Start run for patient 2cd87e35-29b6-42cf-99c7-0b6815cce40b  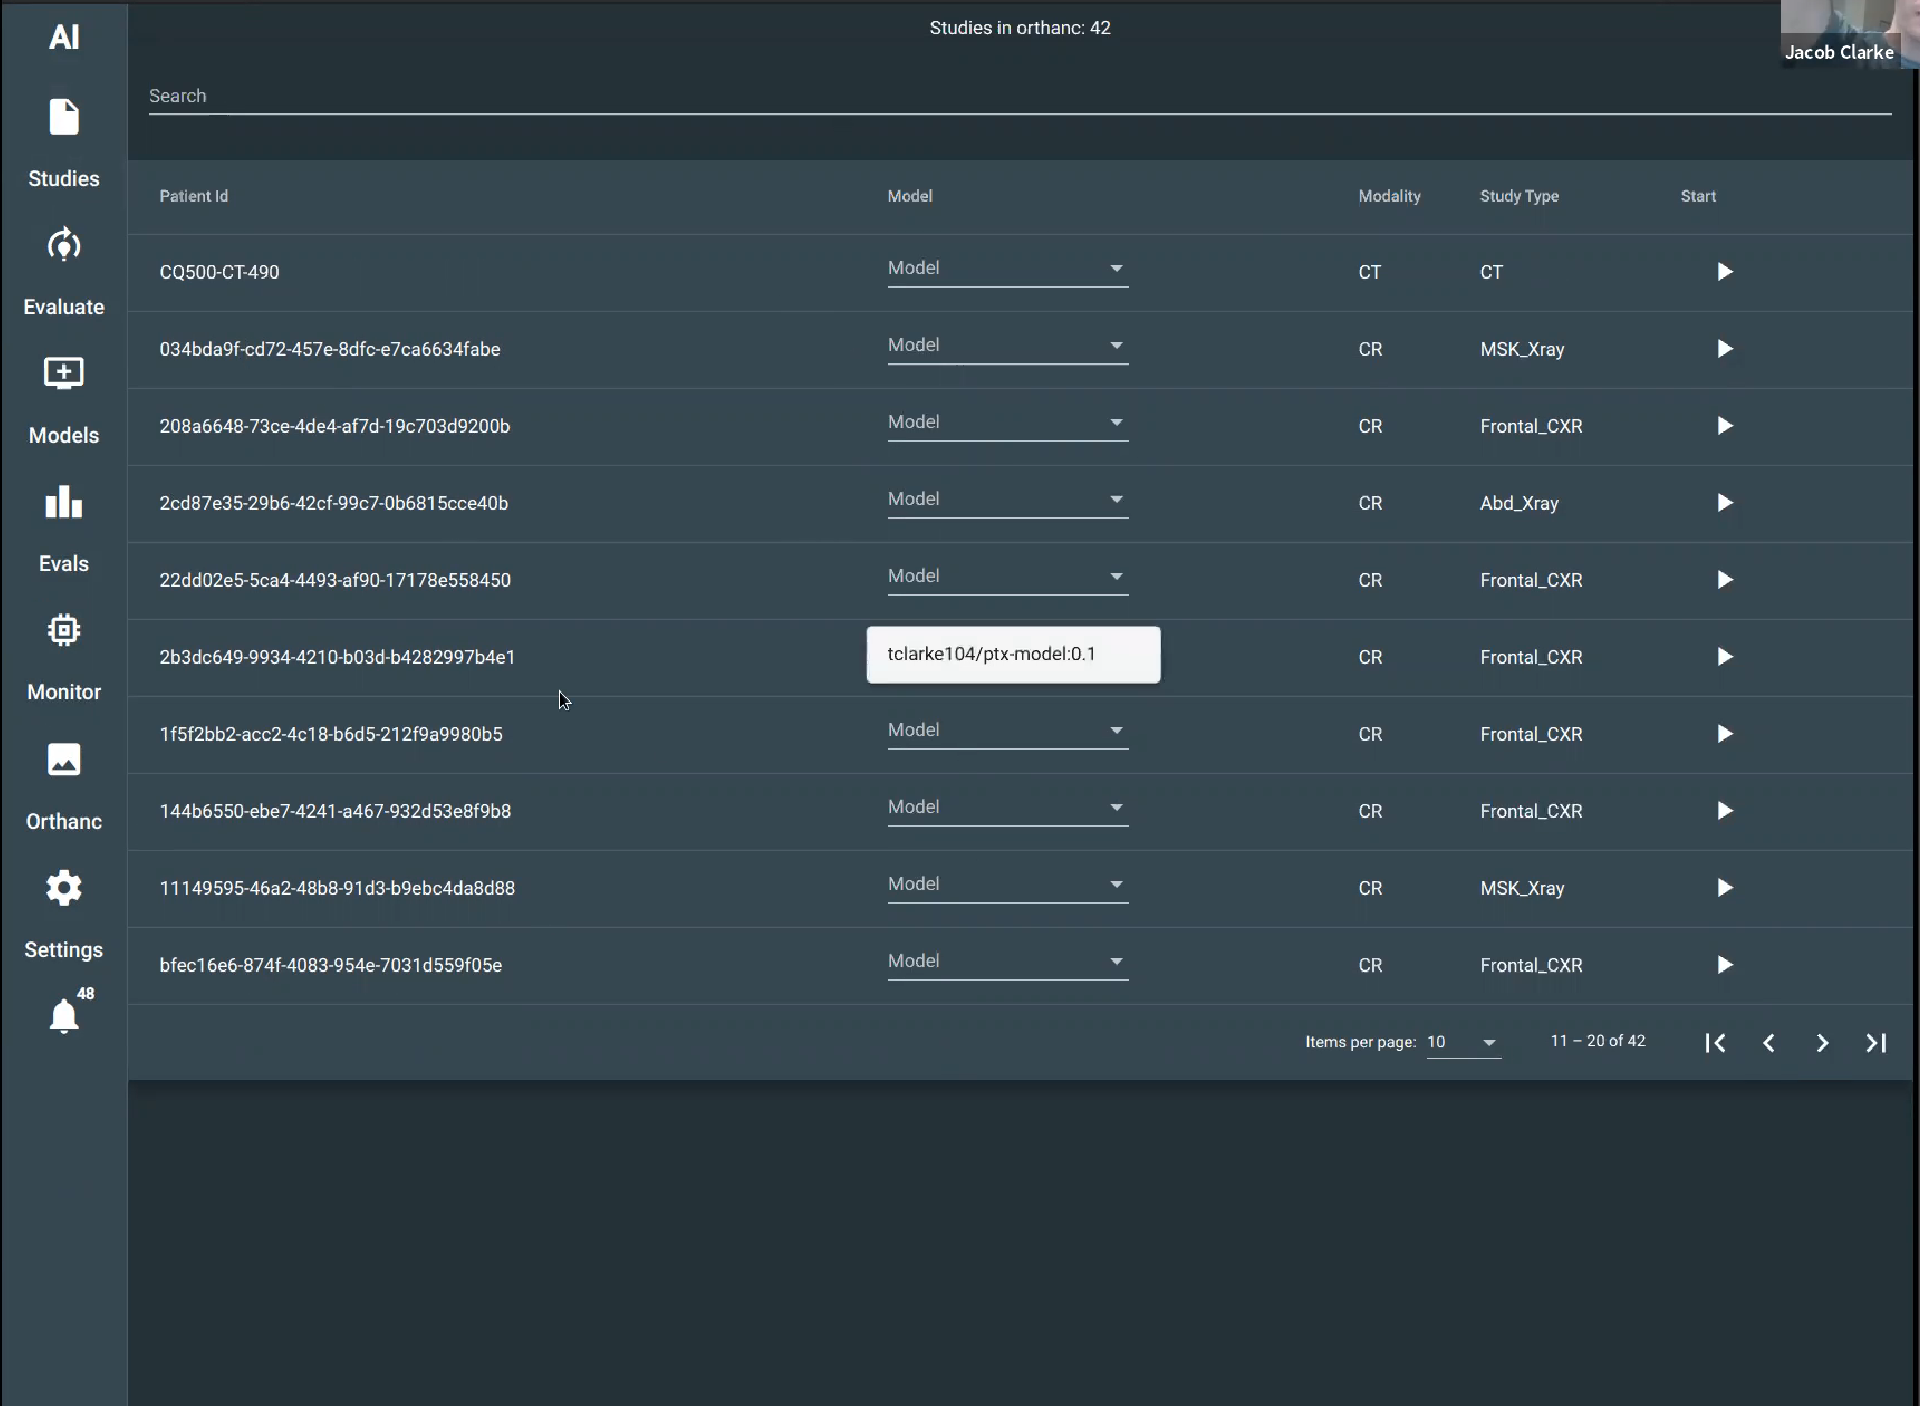click(x=1725, y=503)
